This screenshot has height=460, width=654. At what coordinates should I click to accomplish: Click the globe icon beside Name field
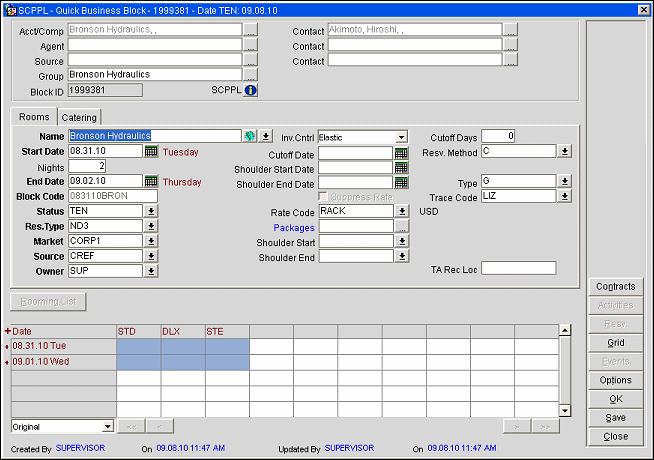(250, 136)
